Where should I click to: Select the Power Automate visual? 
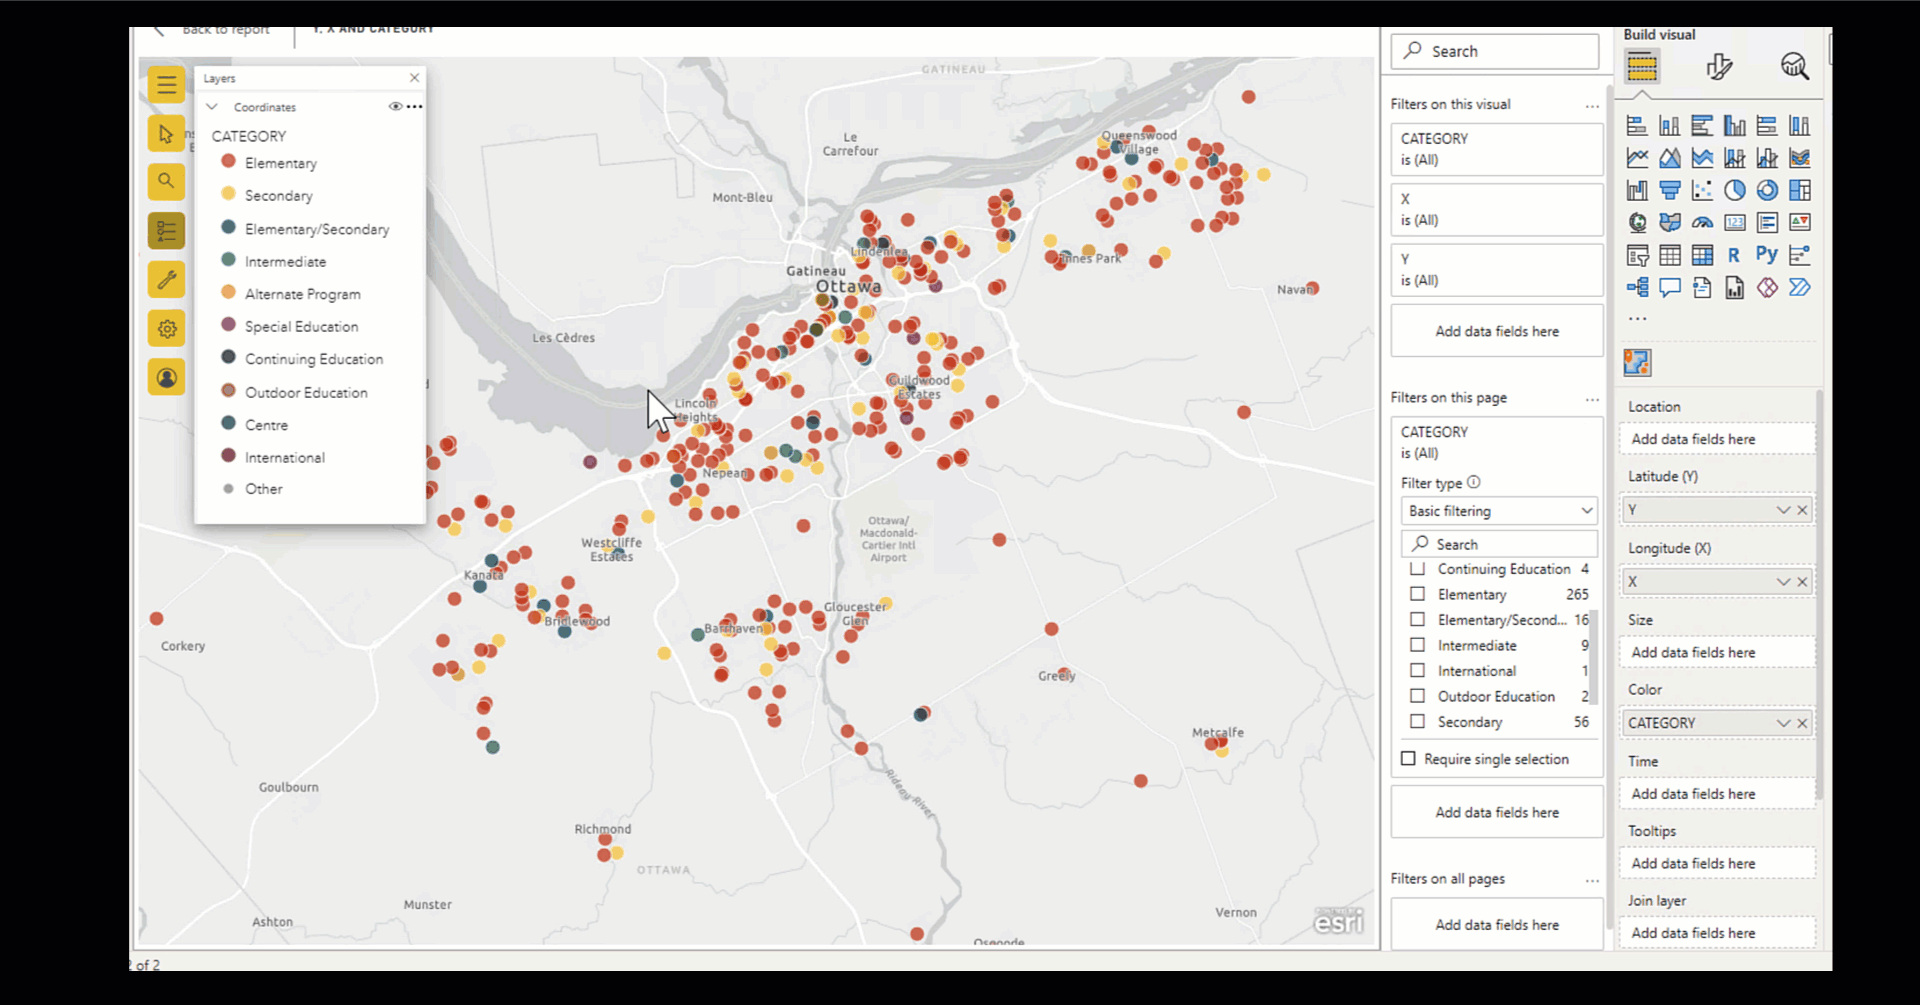(x=1800, y=288)
